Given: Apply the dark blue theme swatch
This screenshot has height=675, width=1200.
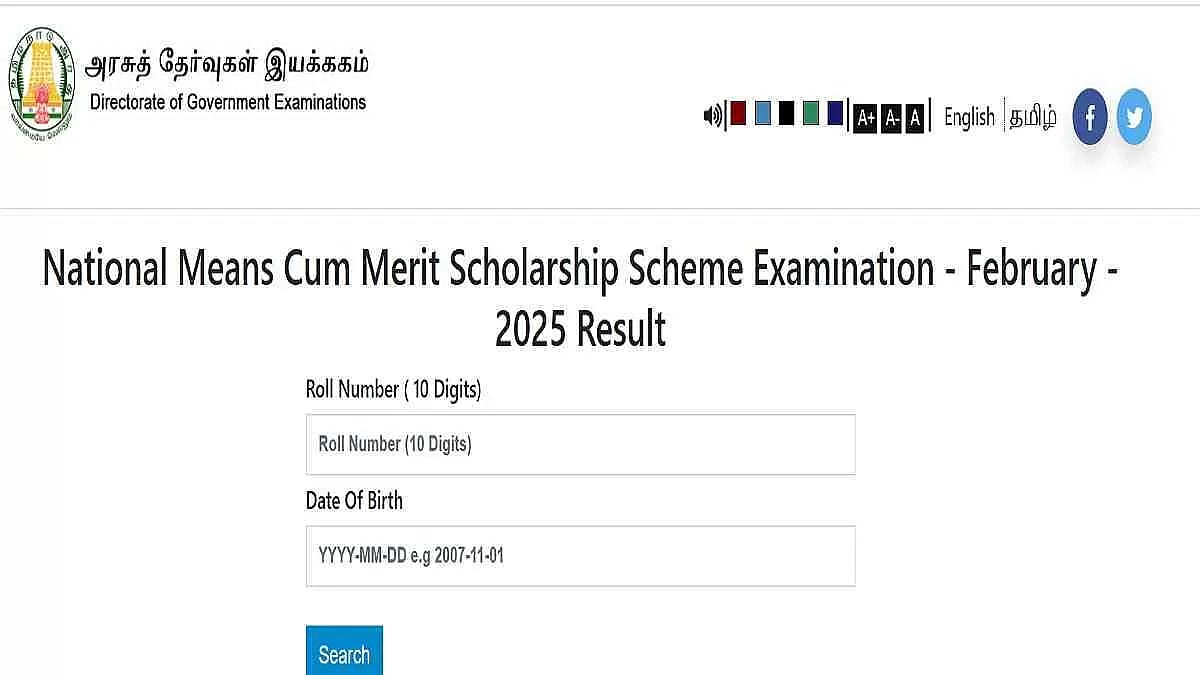Looking at the screenshot, I should (834, 113).
